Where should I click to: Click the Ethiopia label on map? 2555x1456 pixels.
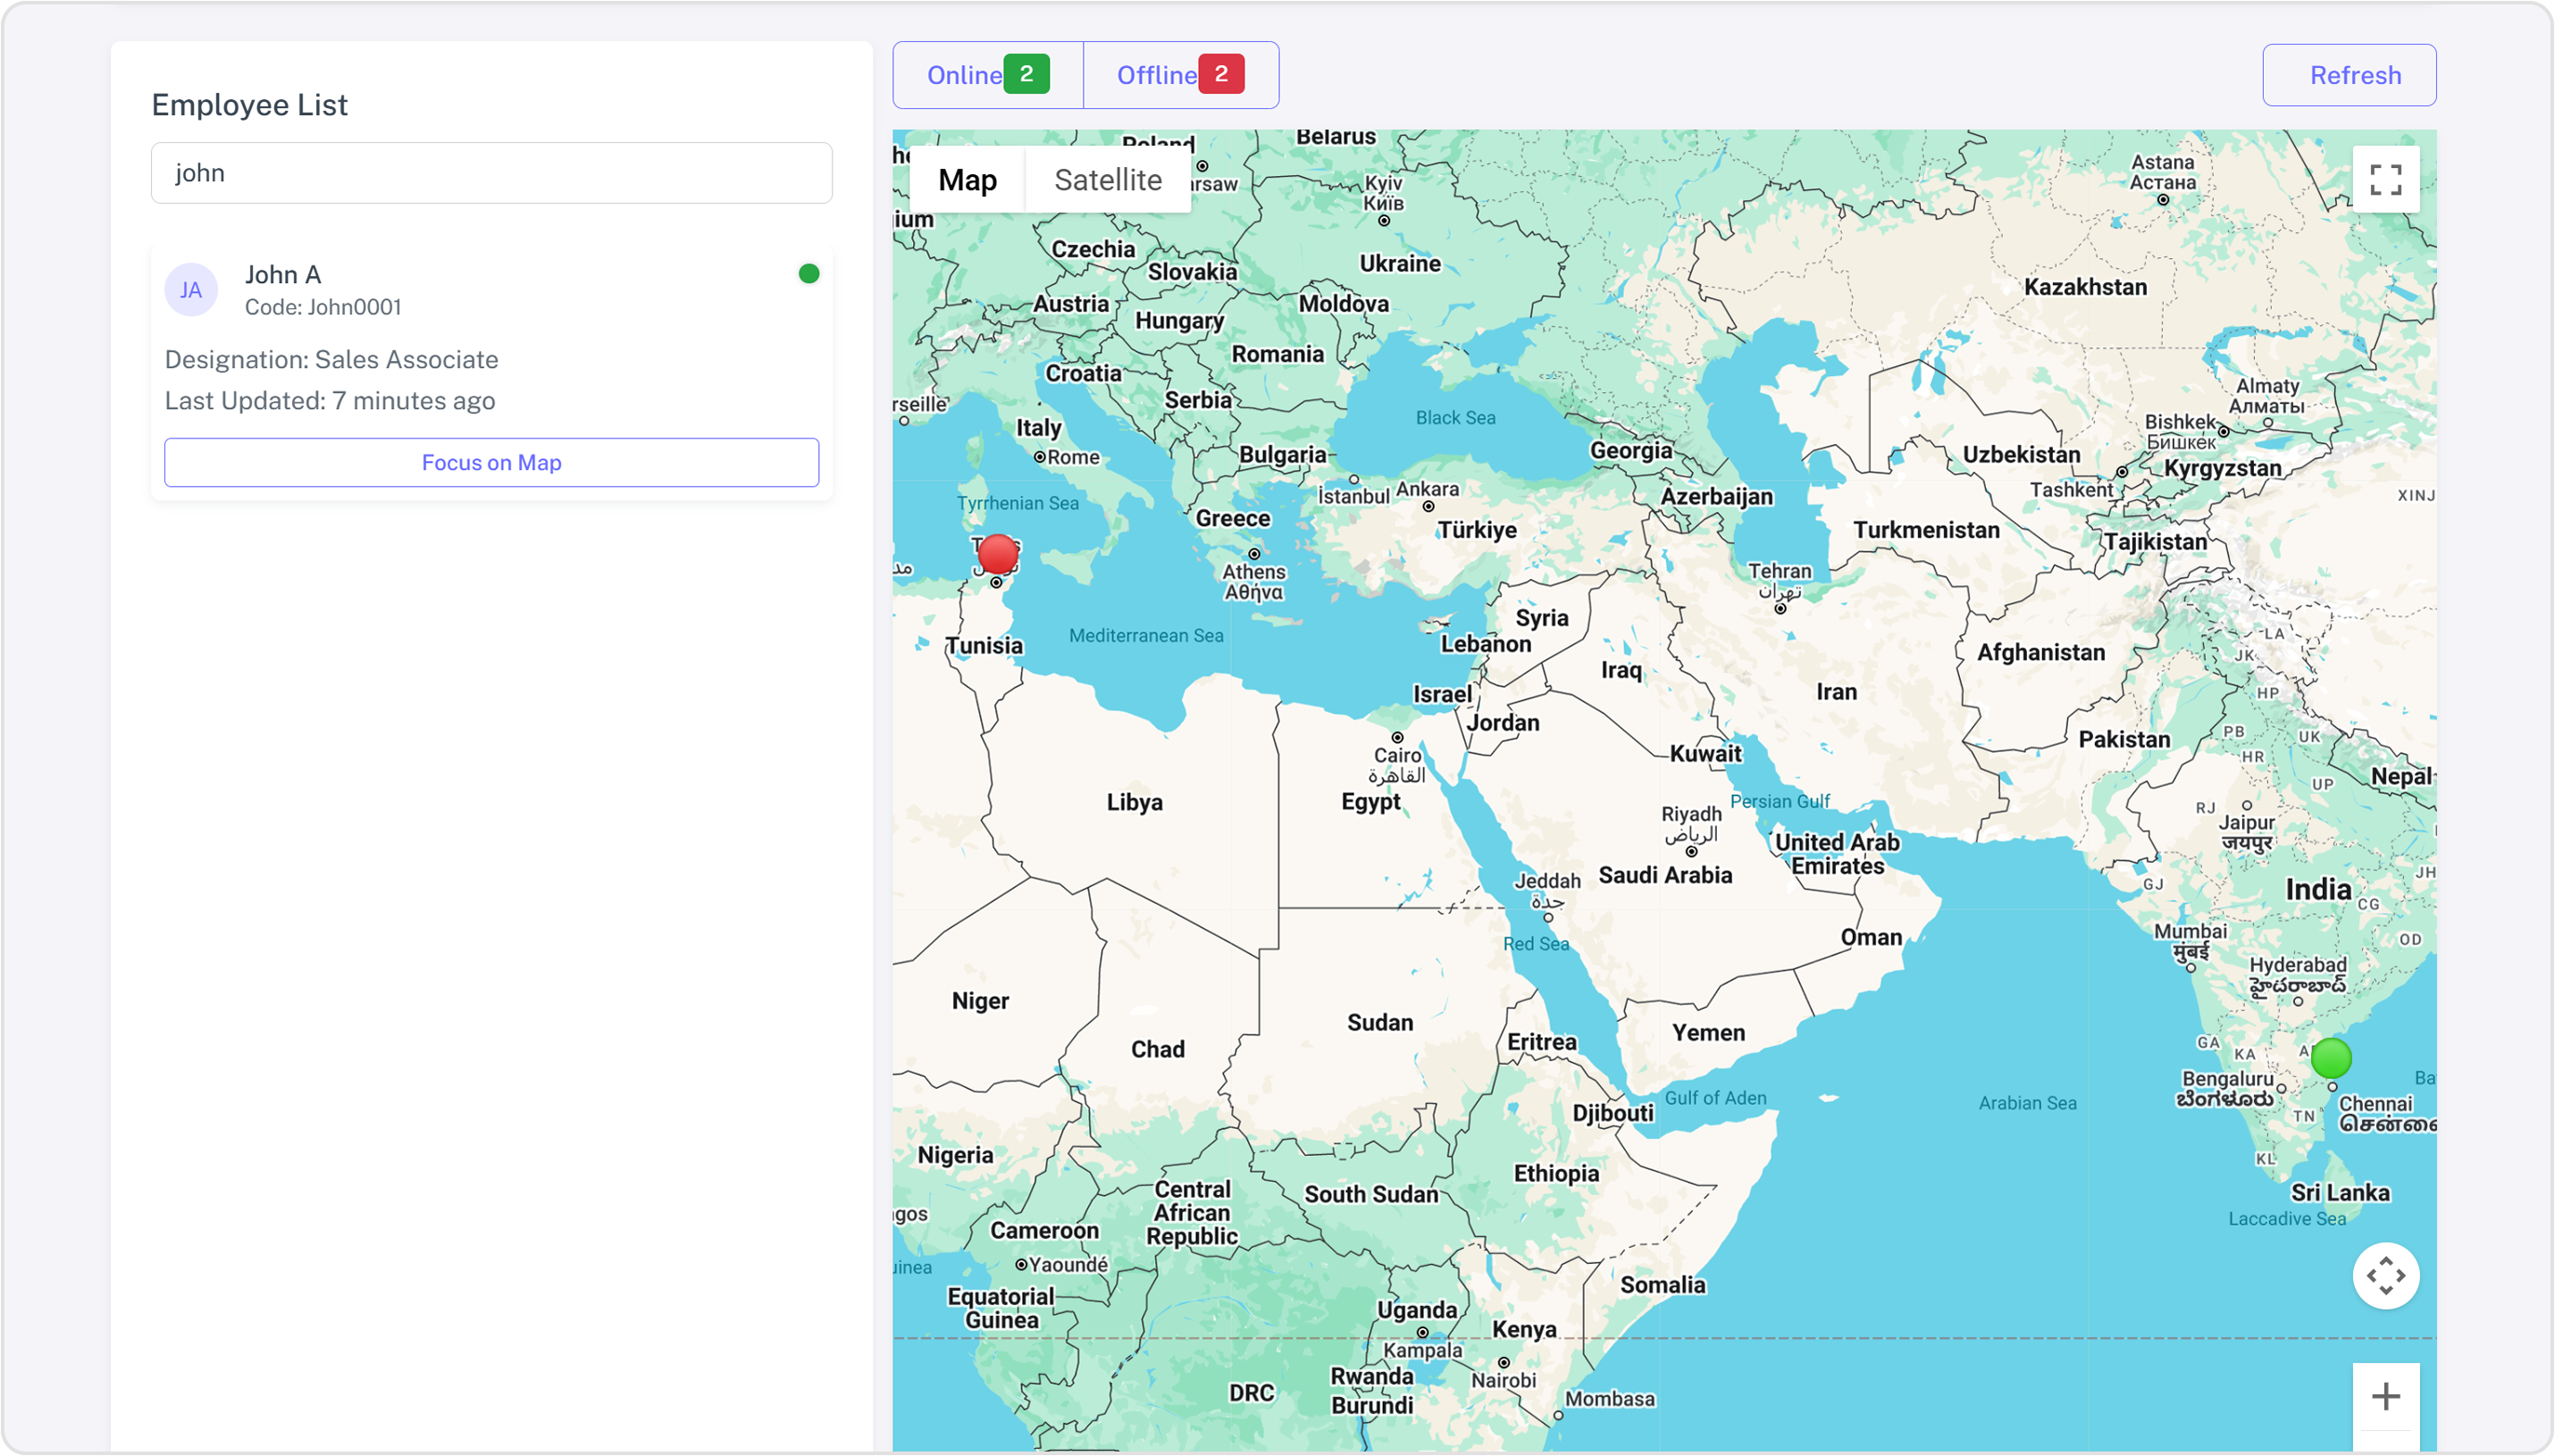click(x=1556, y=1173)
